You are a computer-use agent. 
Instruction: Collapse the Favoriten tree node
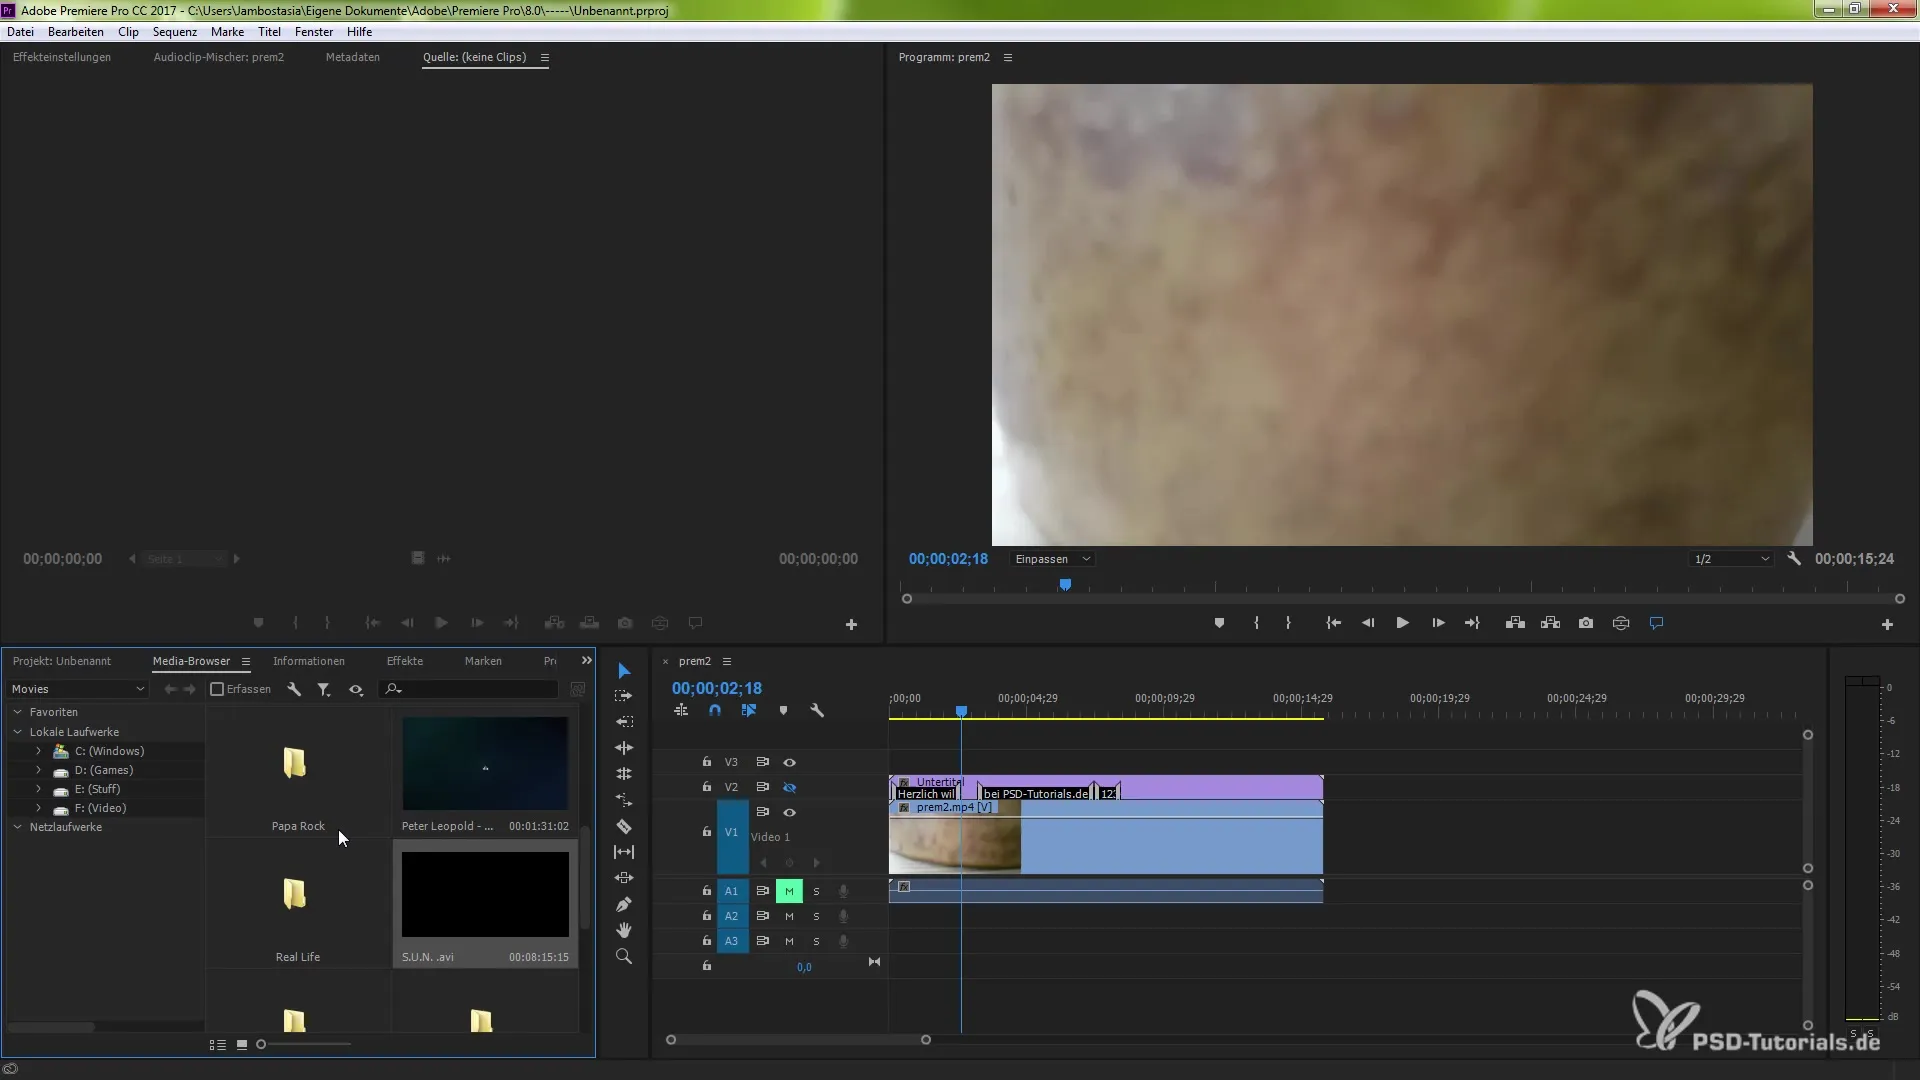17,712
